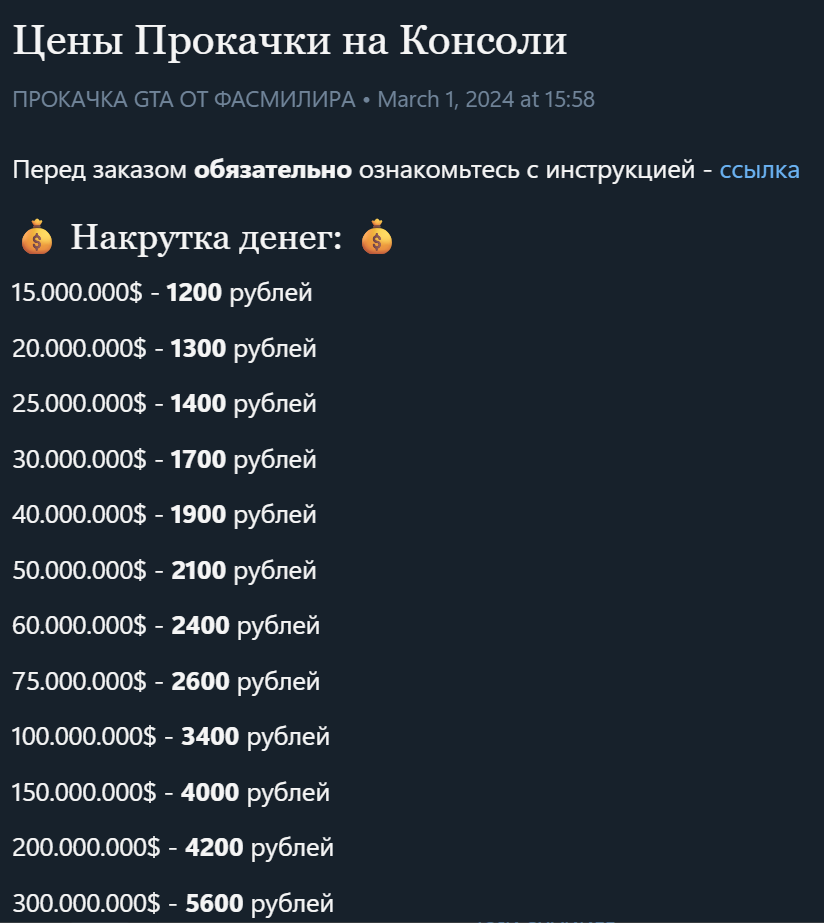Click the 30.000.000$ - 1700 рублей price
824x923 pixels.
click(x=164, y=460)
